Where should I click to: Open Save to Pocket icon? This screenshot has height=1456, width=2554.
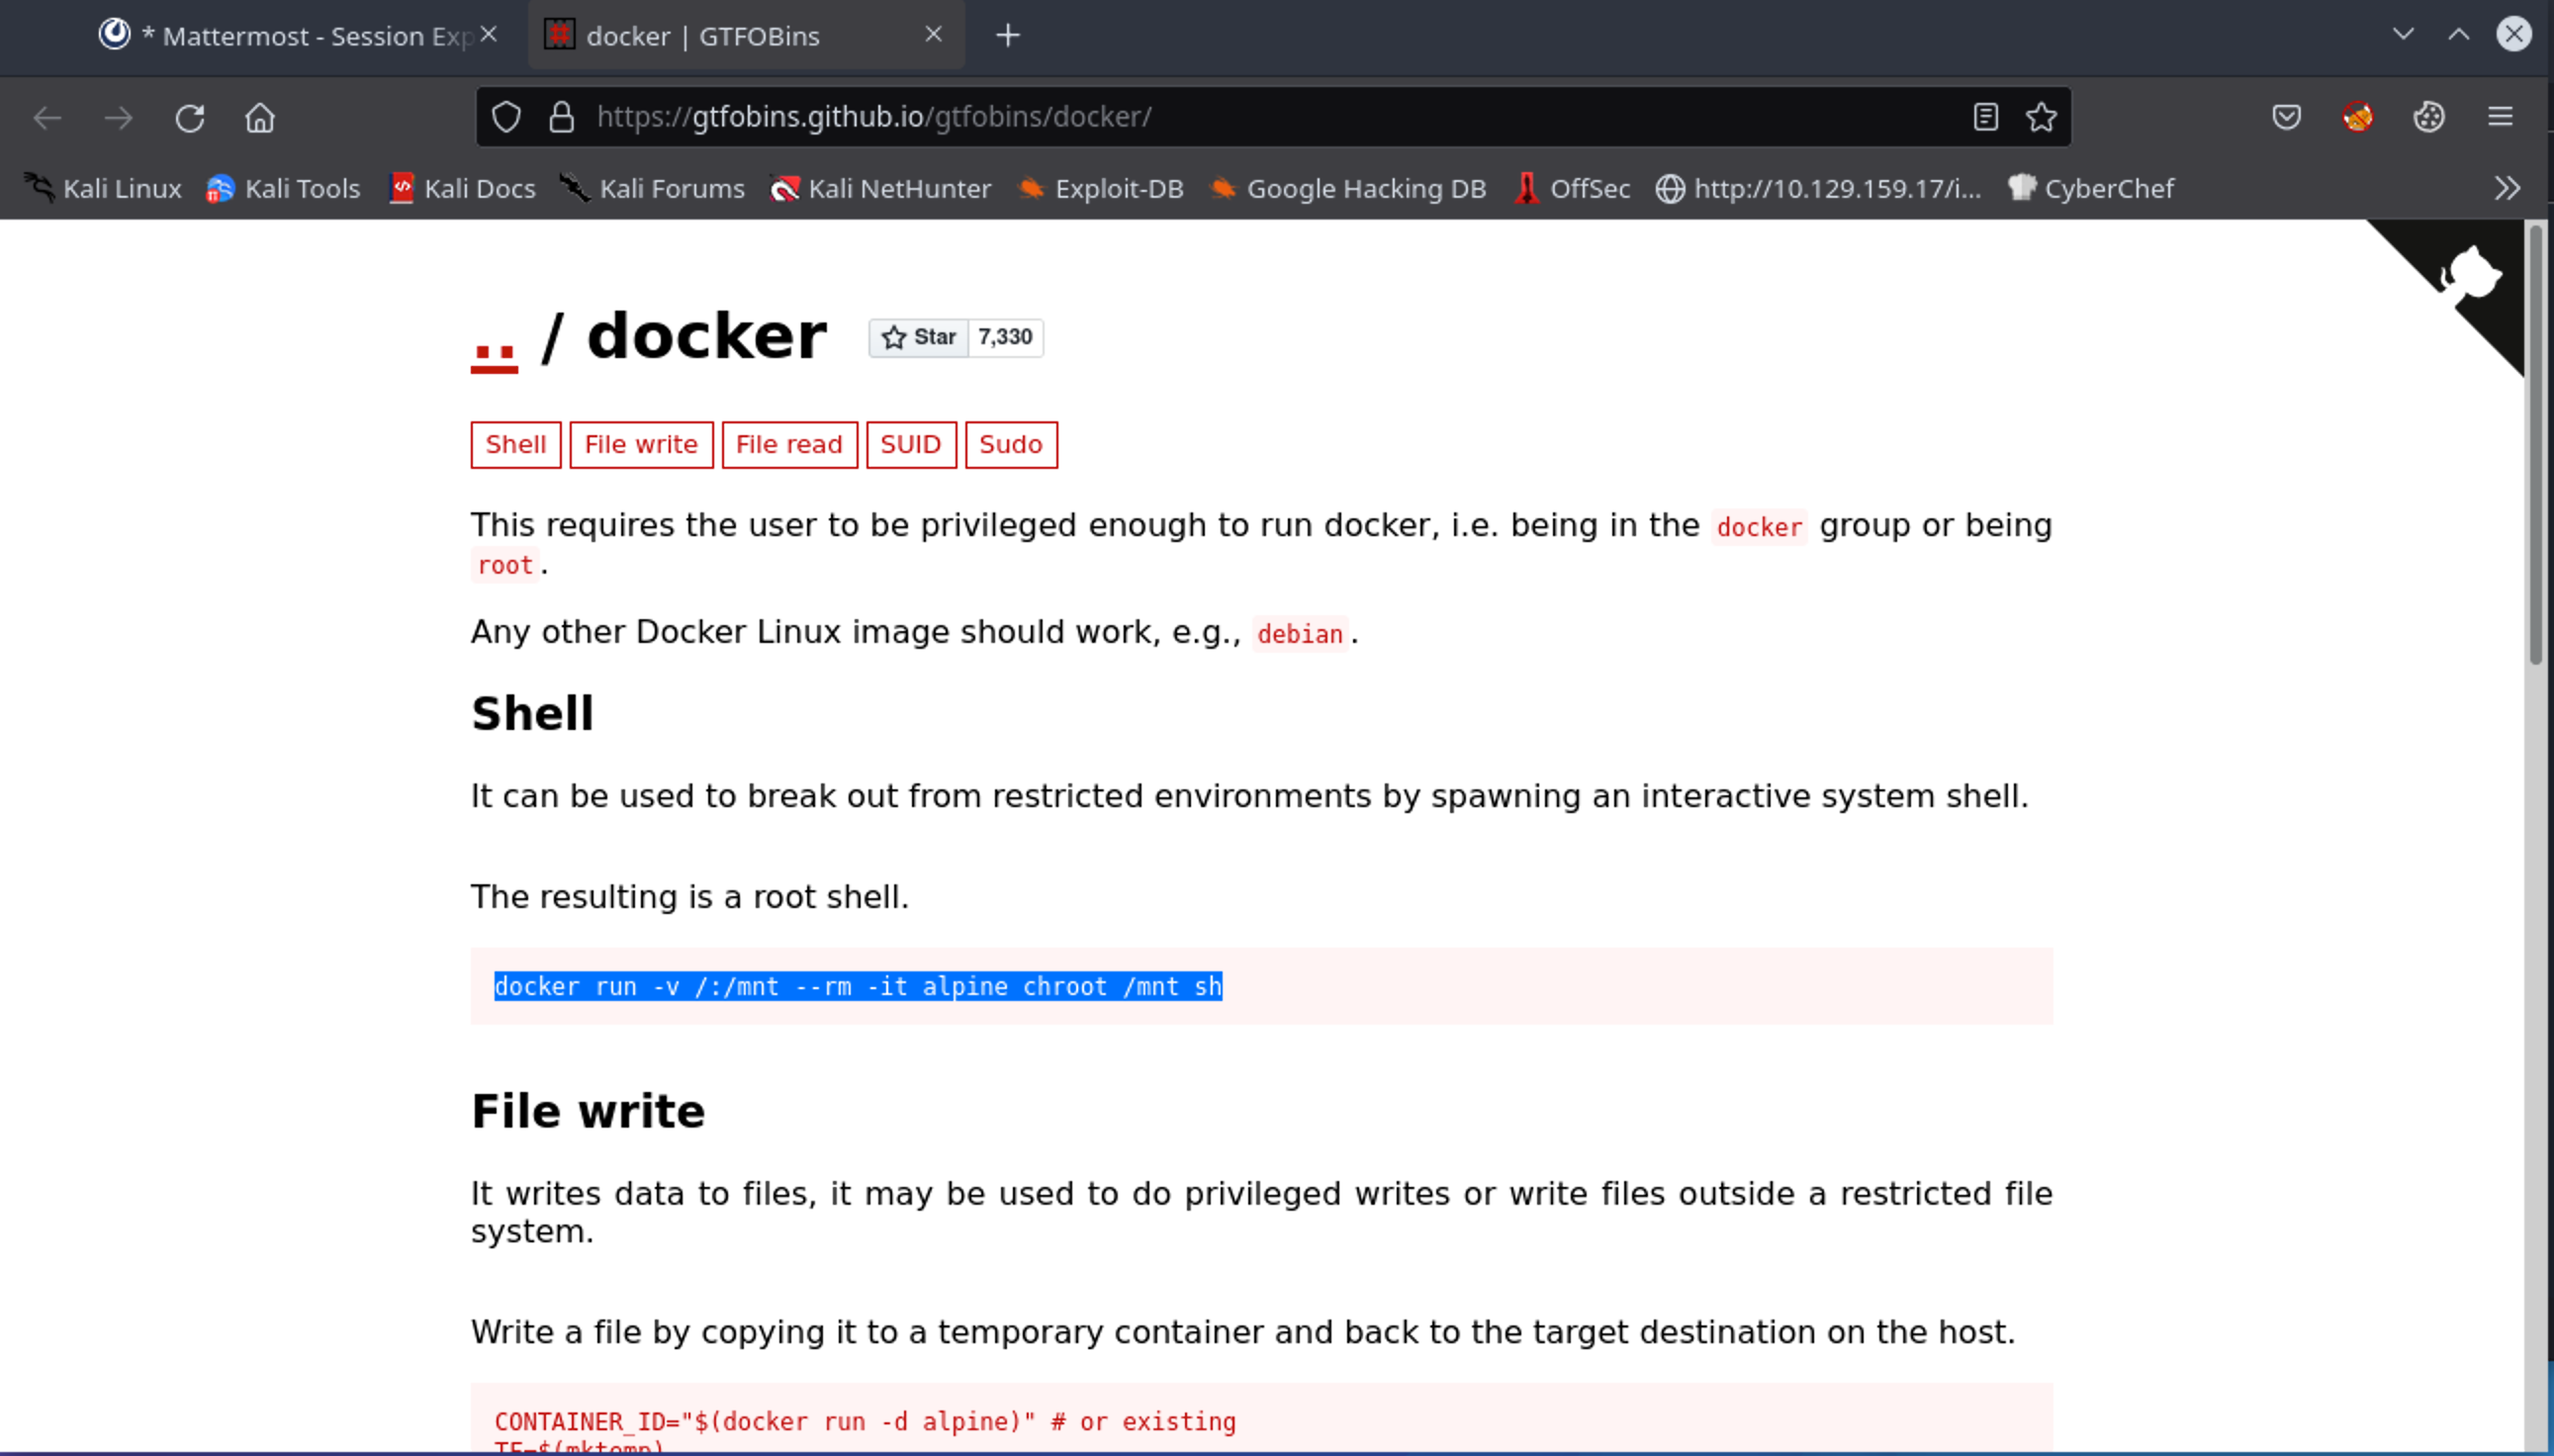point(2287,117)
